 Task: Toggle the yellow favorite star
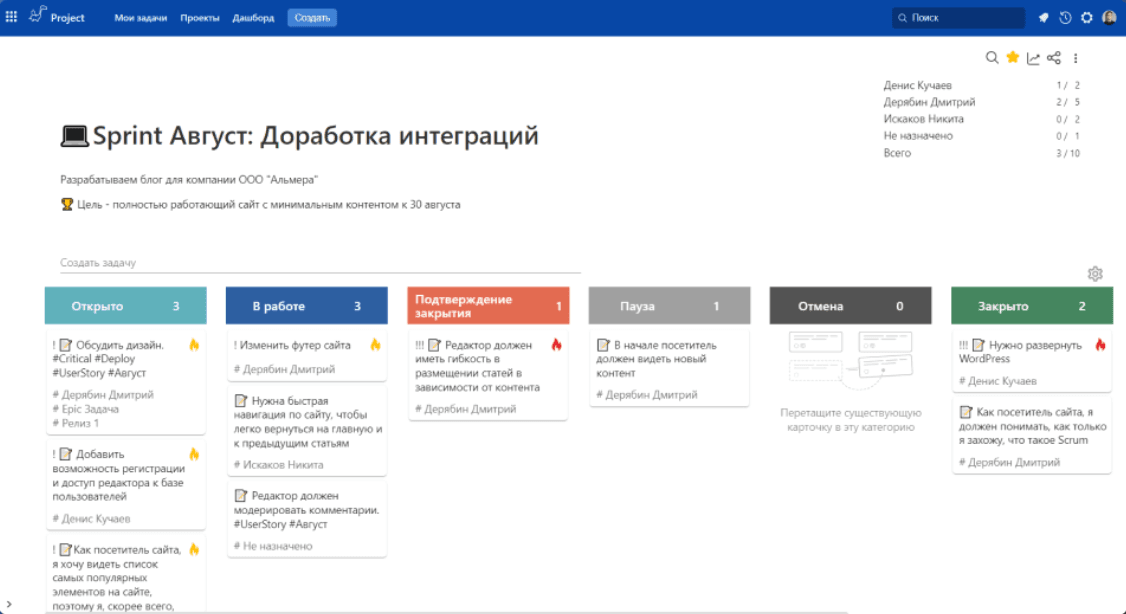click(1012, 58)
